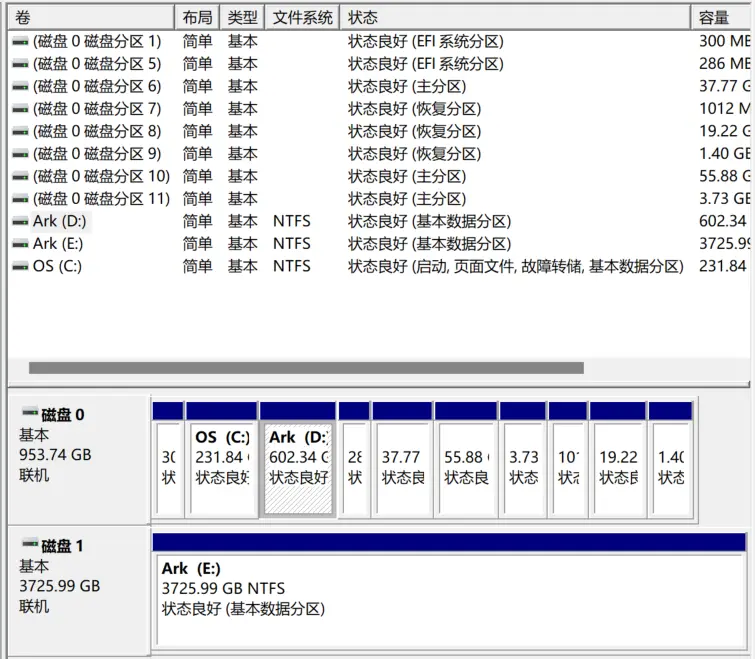
Task: Sort by the 文件系统 column header
Action: click(x=302, y=18)
